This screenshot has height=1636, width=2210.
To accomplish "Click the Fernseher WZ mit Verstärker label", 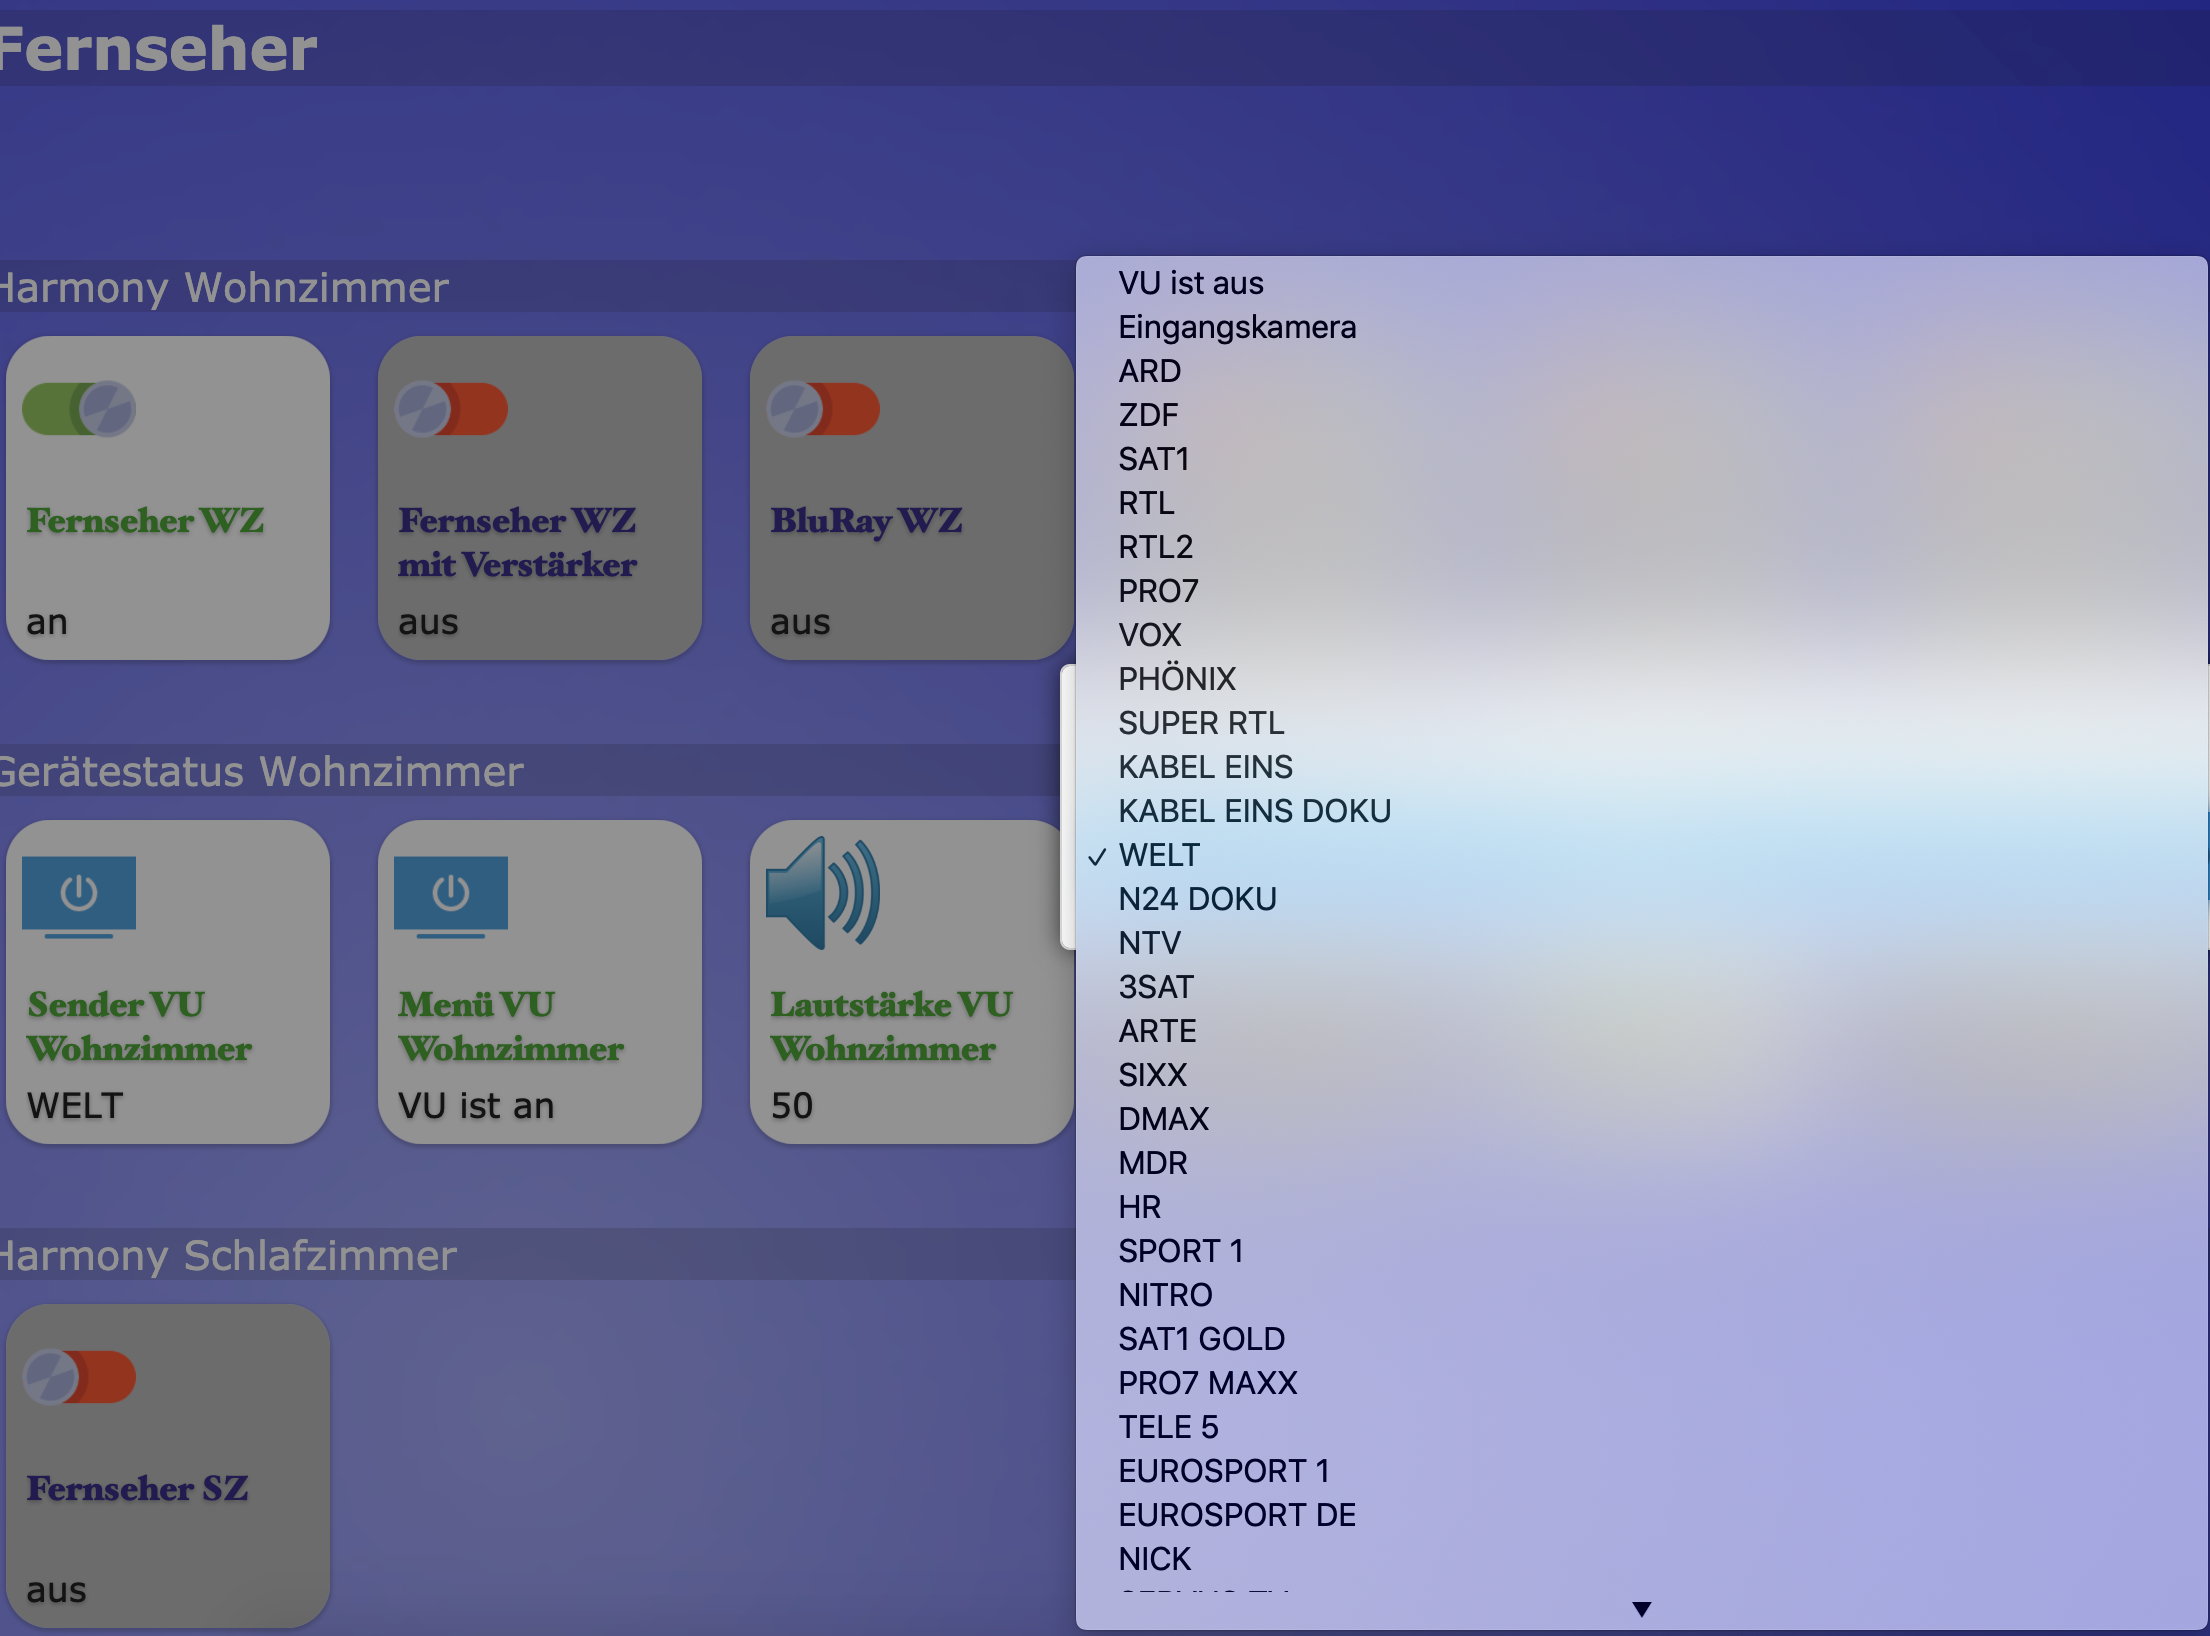I will pos(518,543).
